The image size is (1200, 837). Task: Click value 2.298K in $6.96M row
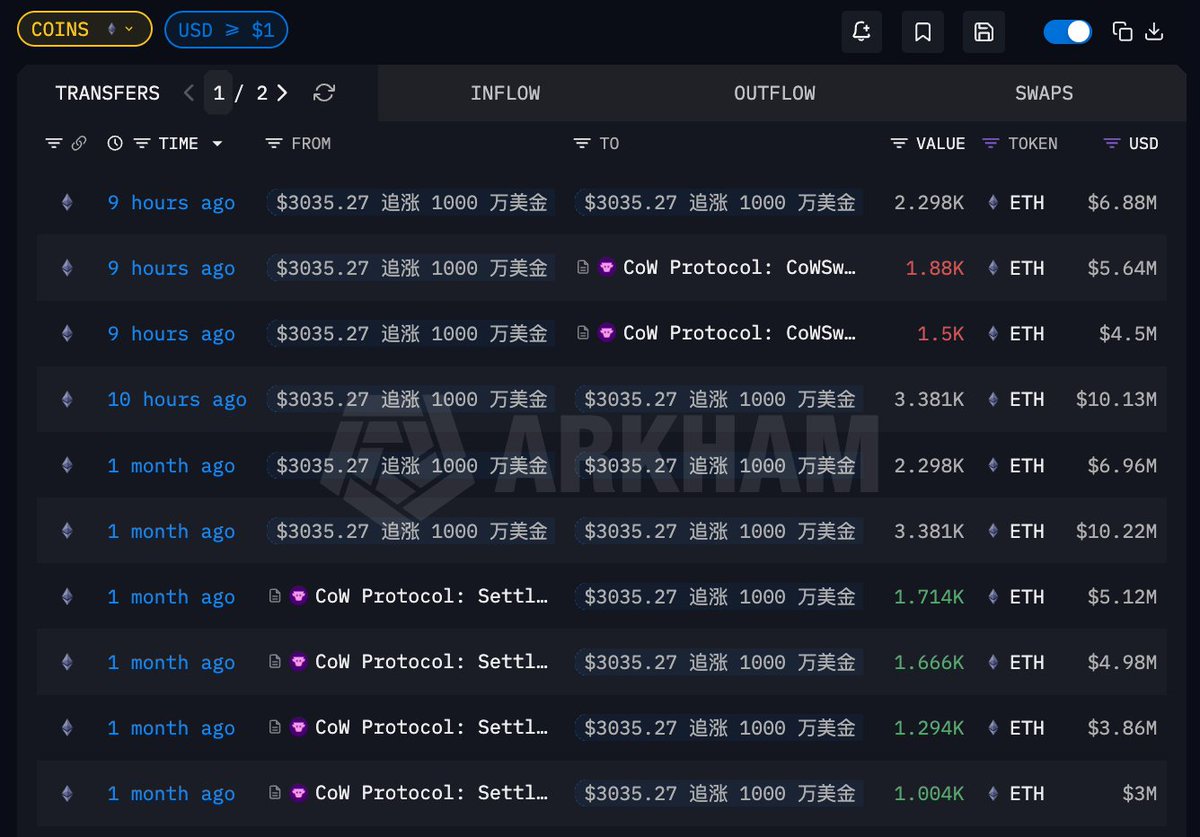[x=929, y=465]
